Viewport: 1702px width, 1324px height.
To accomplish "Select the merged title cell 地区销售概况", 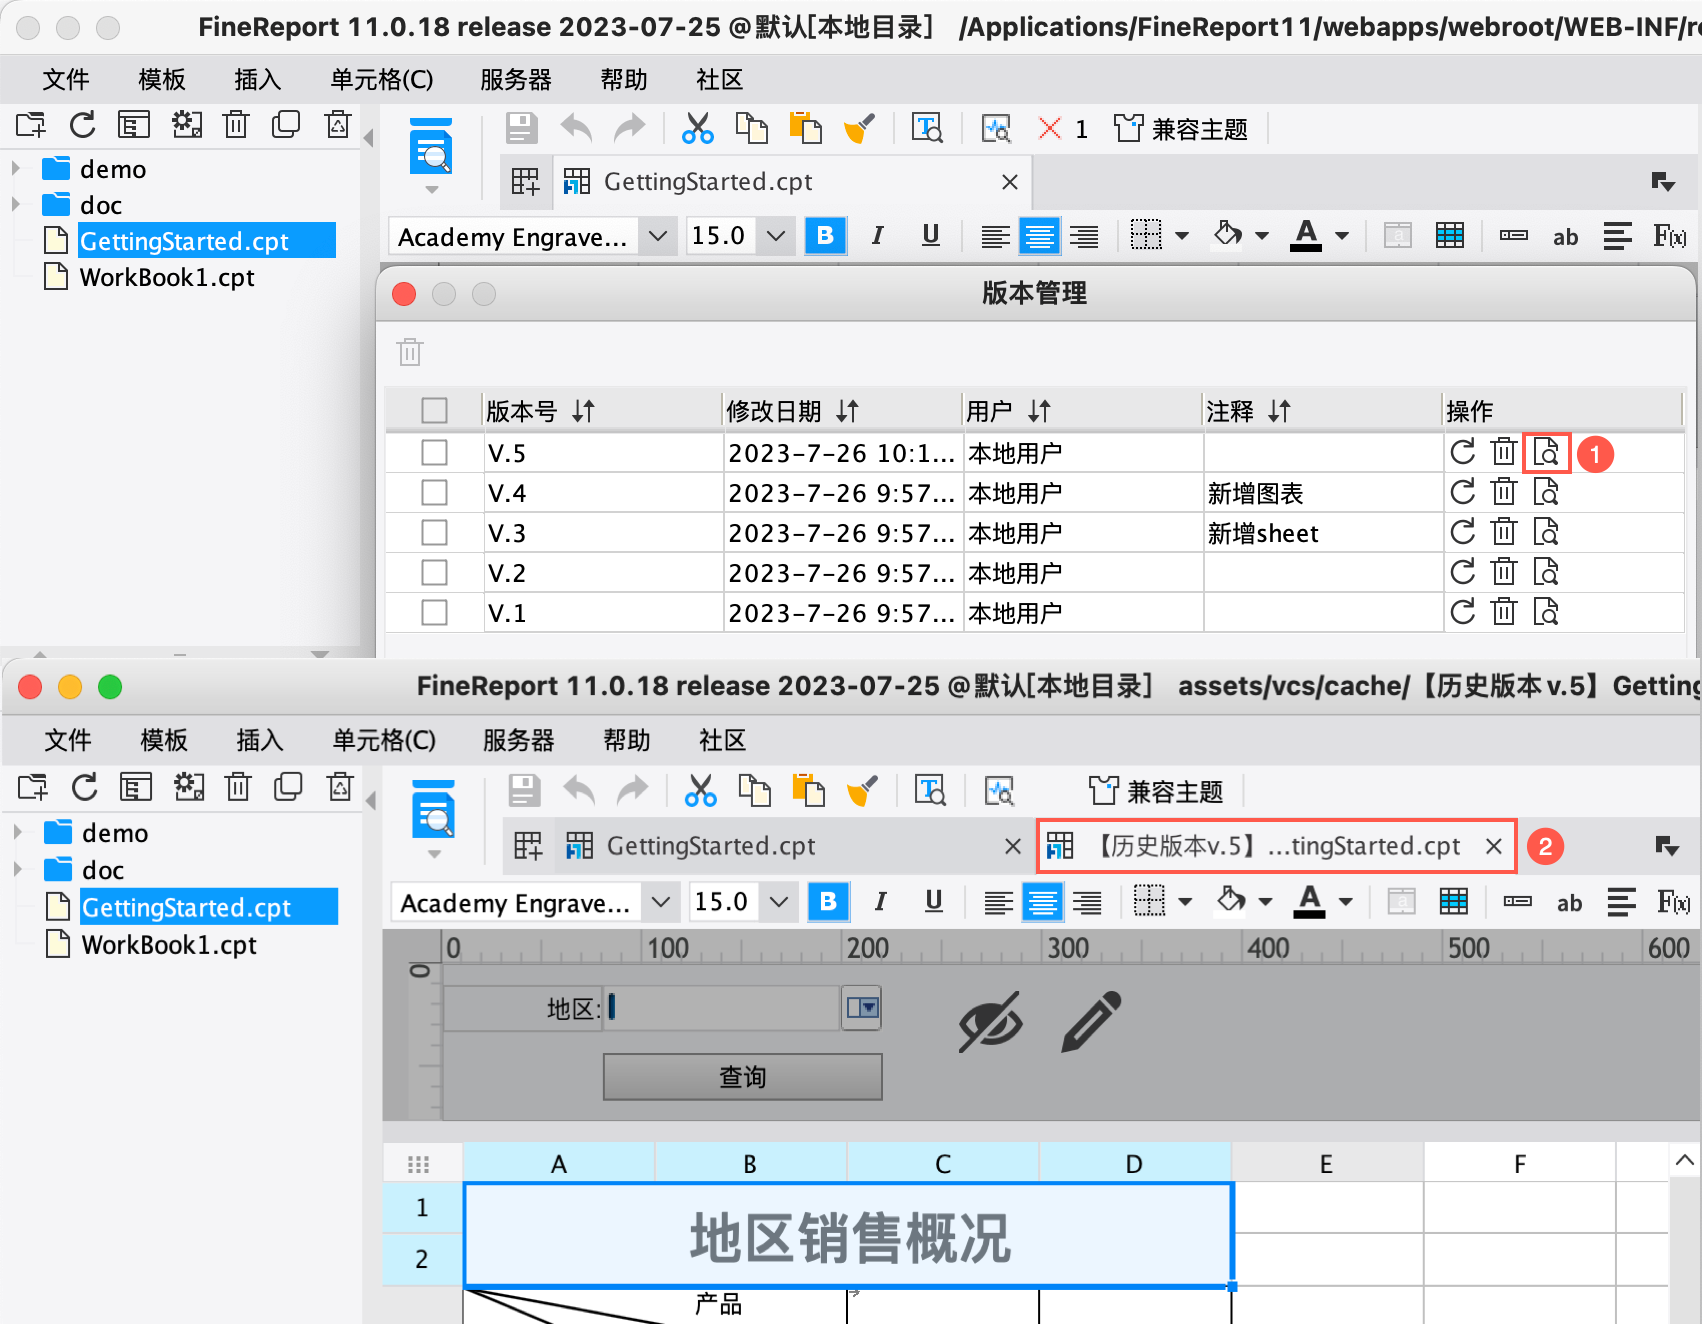I will coord(849,1235).
